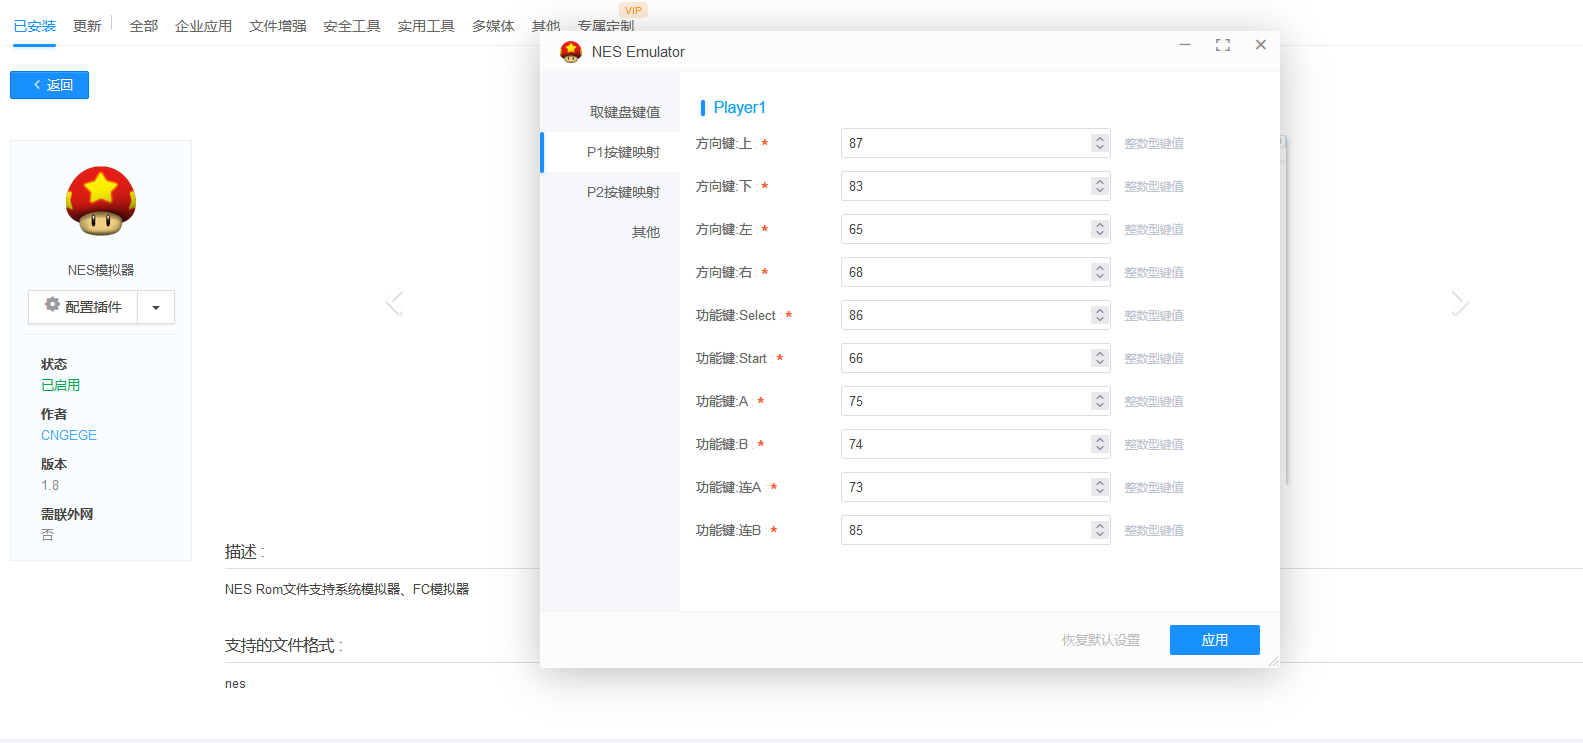Click input field for 功能键:Start containing 66

tap(975, 358)
